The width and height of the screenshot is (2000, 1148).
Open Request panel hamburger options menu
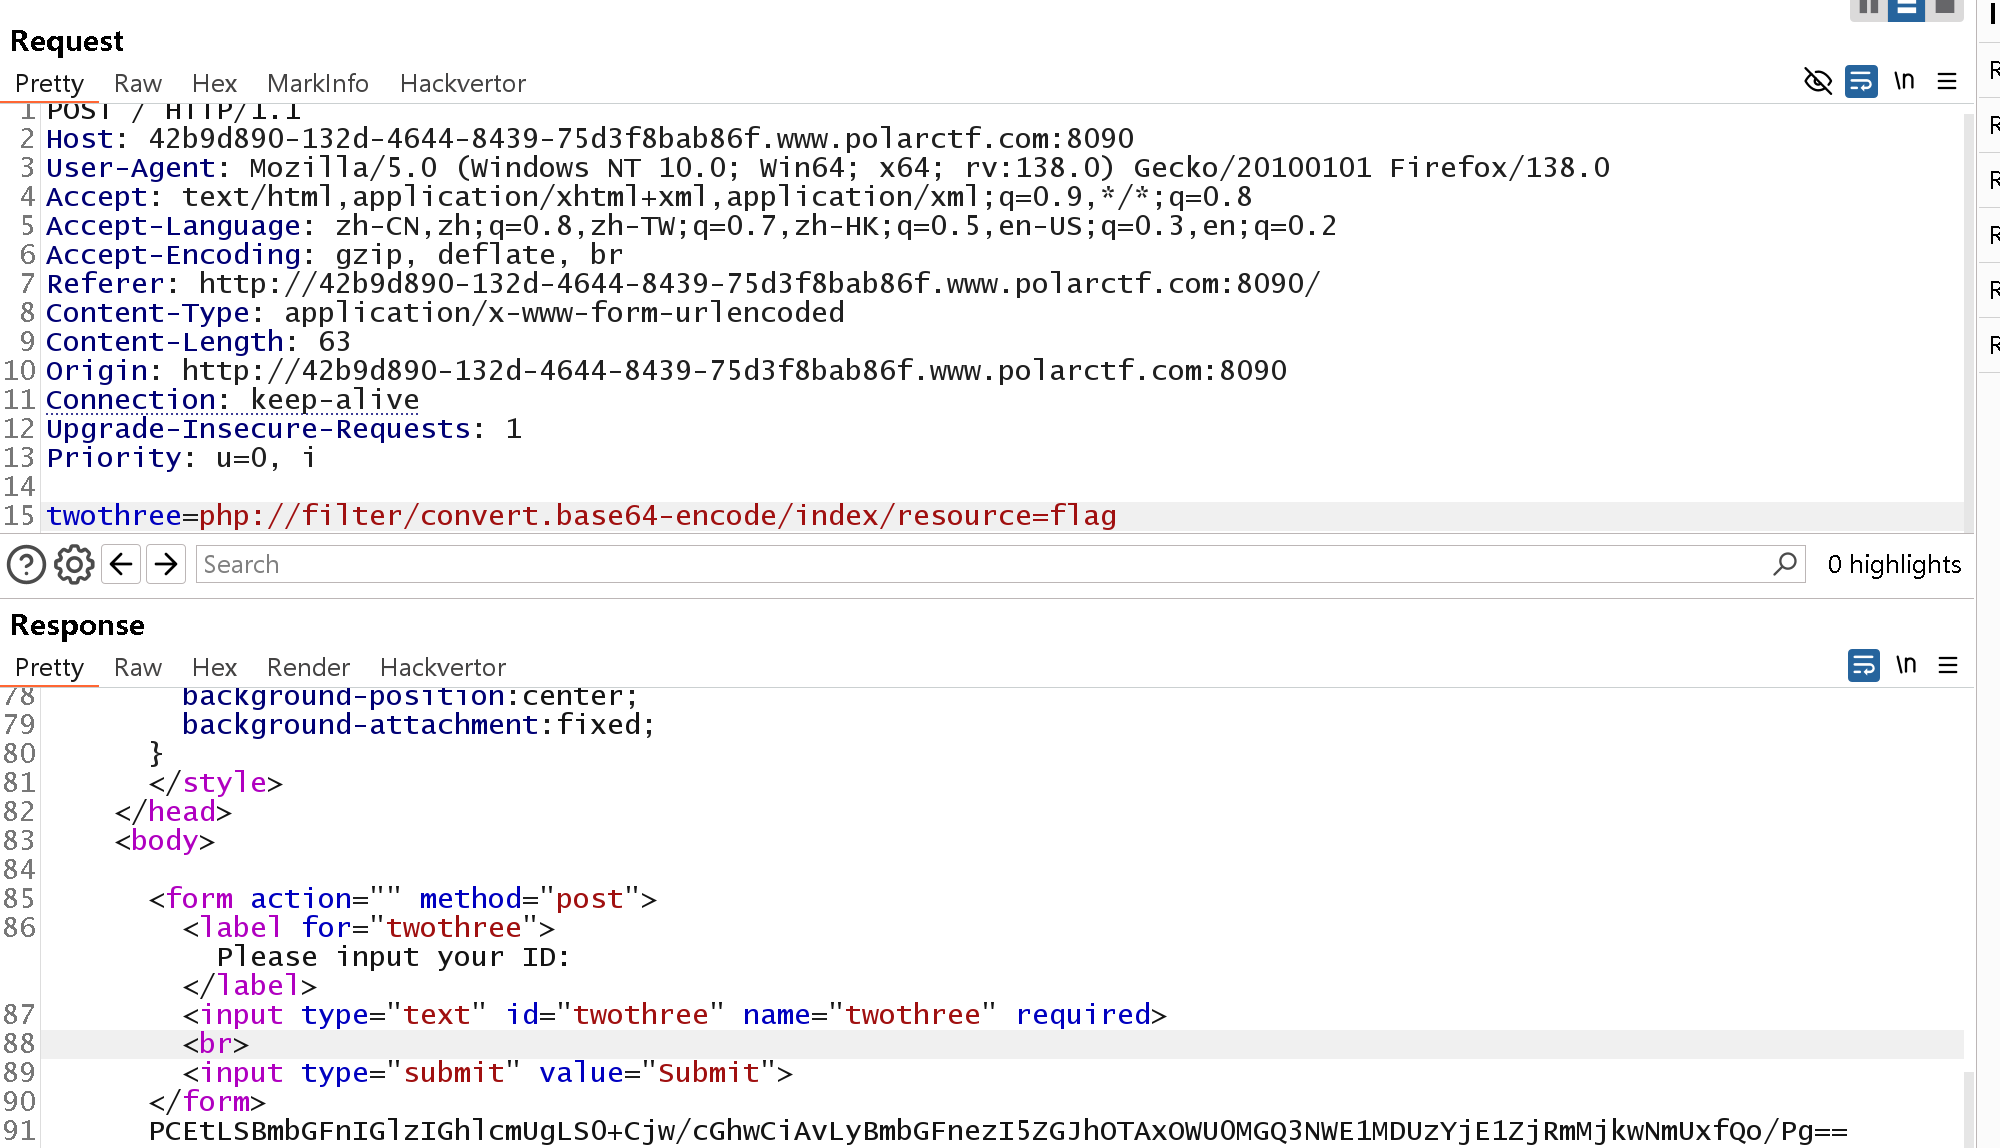pos(1947,81)
